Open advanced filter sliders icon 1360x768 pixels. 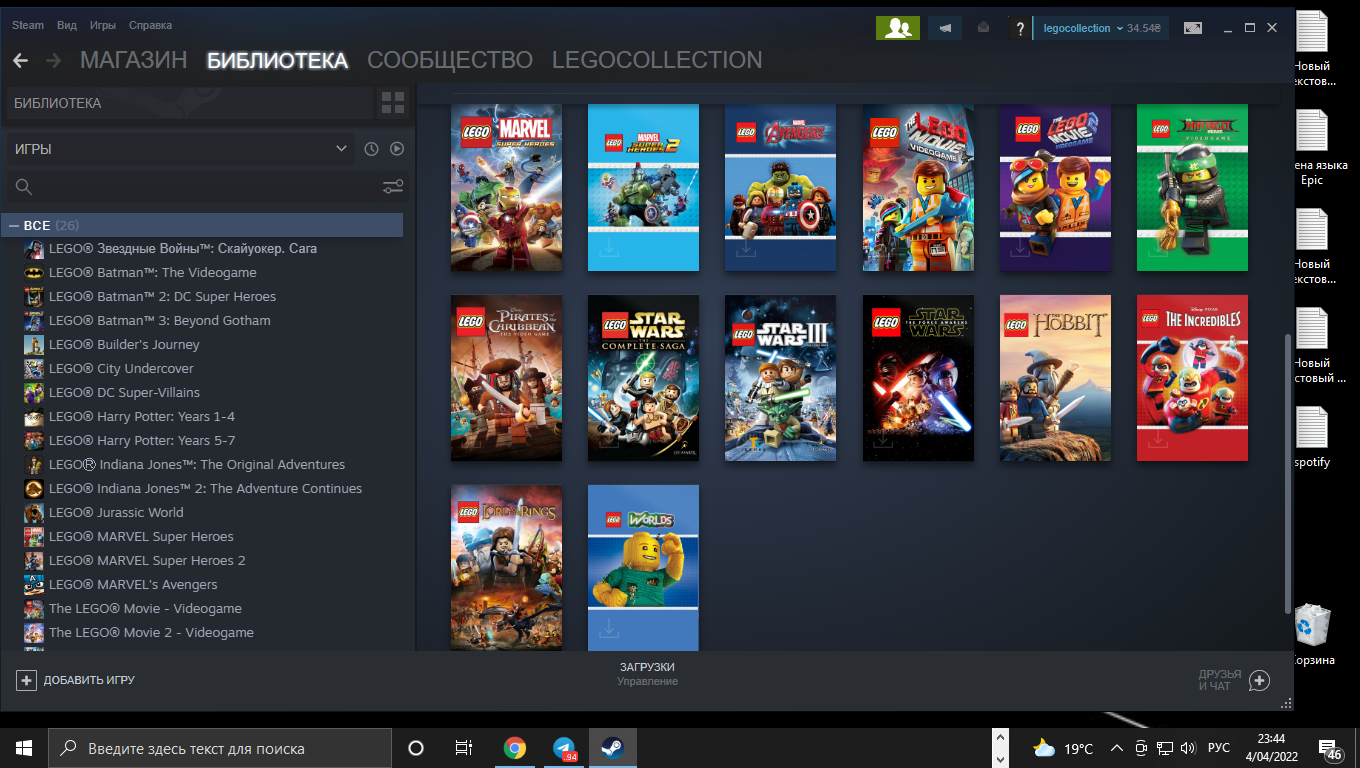coord(393,187)
